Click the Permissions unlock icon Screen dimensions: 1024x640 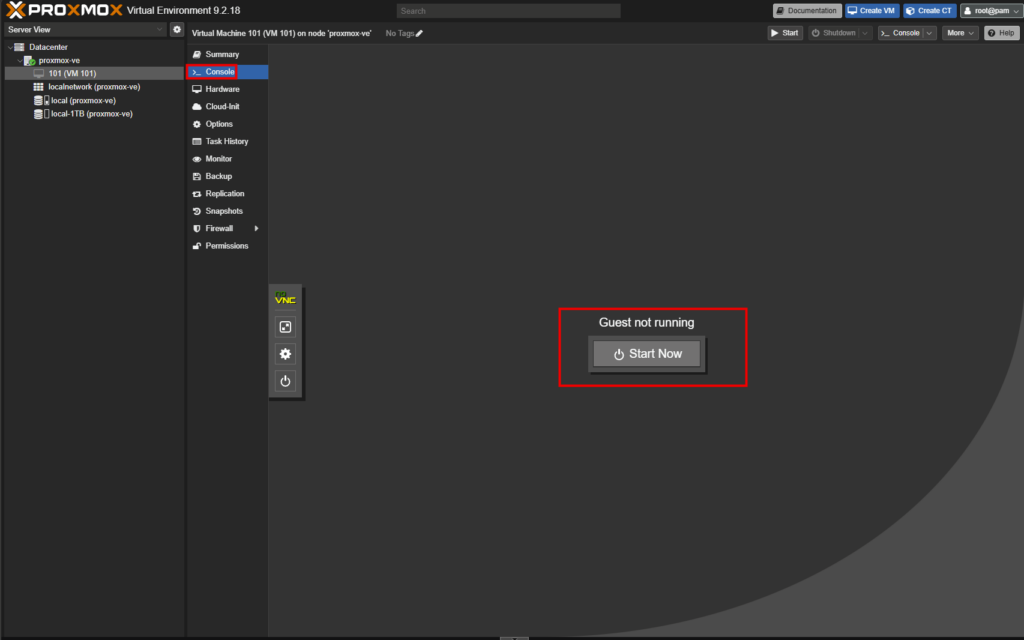[x=197, y=246]
